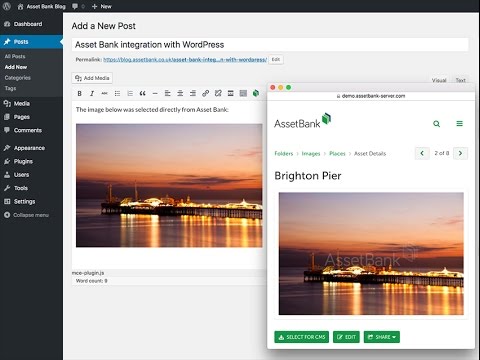Open the Plugins section
The image size is (480, 360).
(23, 161)
